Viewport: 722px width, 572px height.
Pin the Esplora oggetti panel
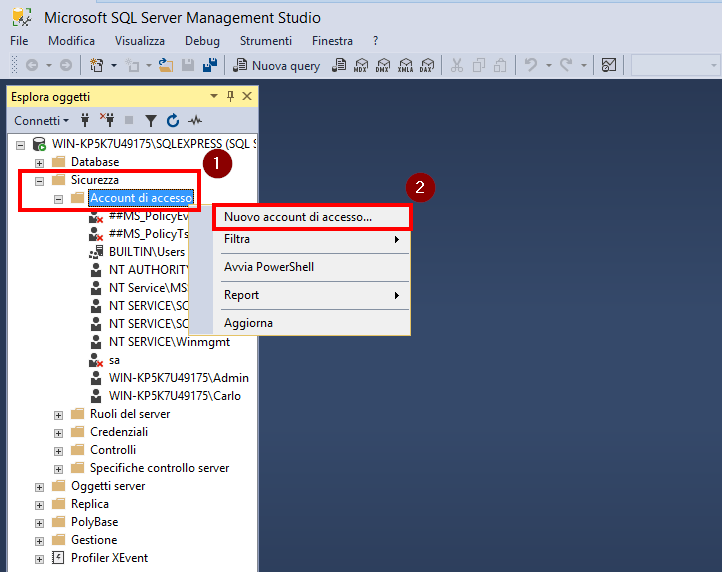[230, 96]
